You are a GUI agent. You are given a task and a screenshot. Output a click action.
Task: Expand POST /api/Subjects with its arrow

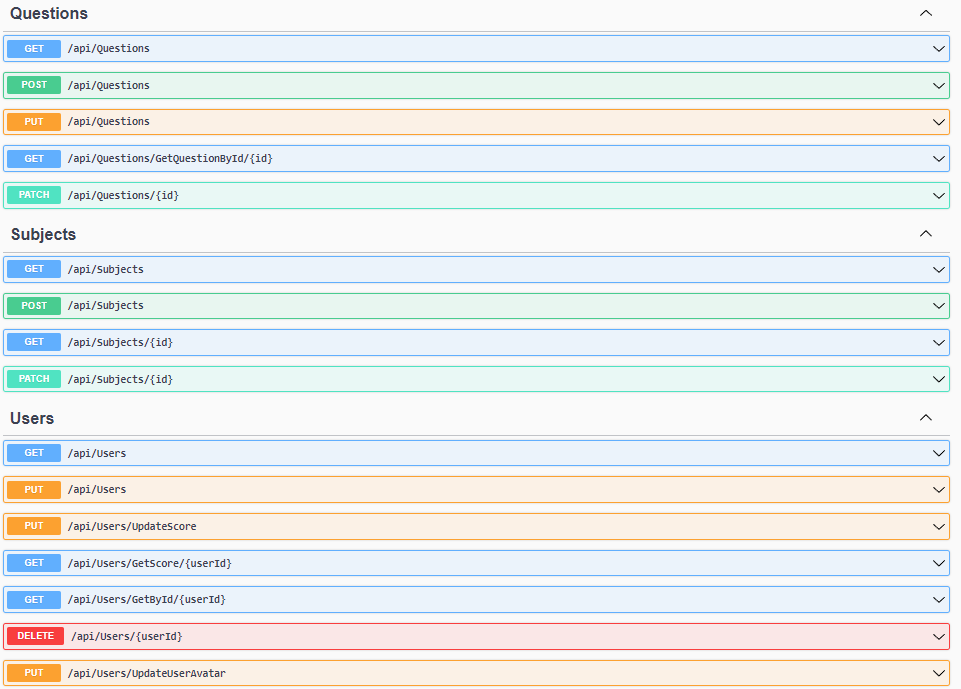click(938, 305)
